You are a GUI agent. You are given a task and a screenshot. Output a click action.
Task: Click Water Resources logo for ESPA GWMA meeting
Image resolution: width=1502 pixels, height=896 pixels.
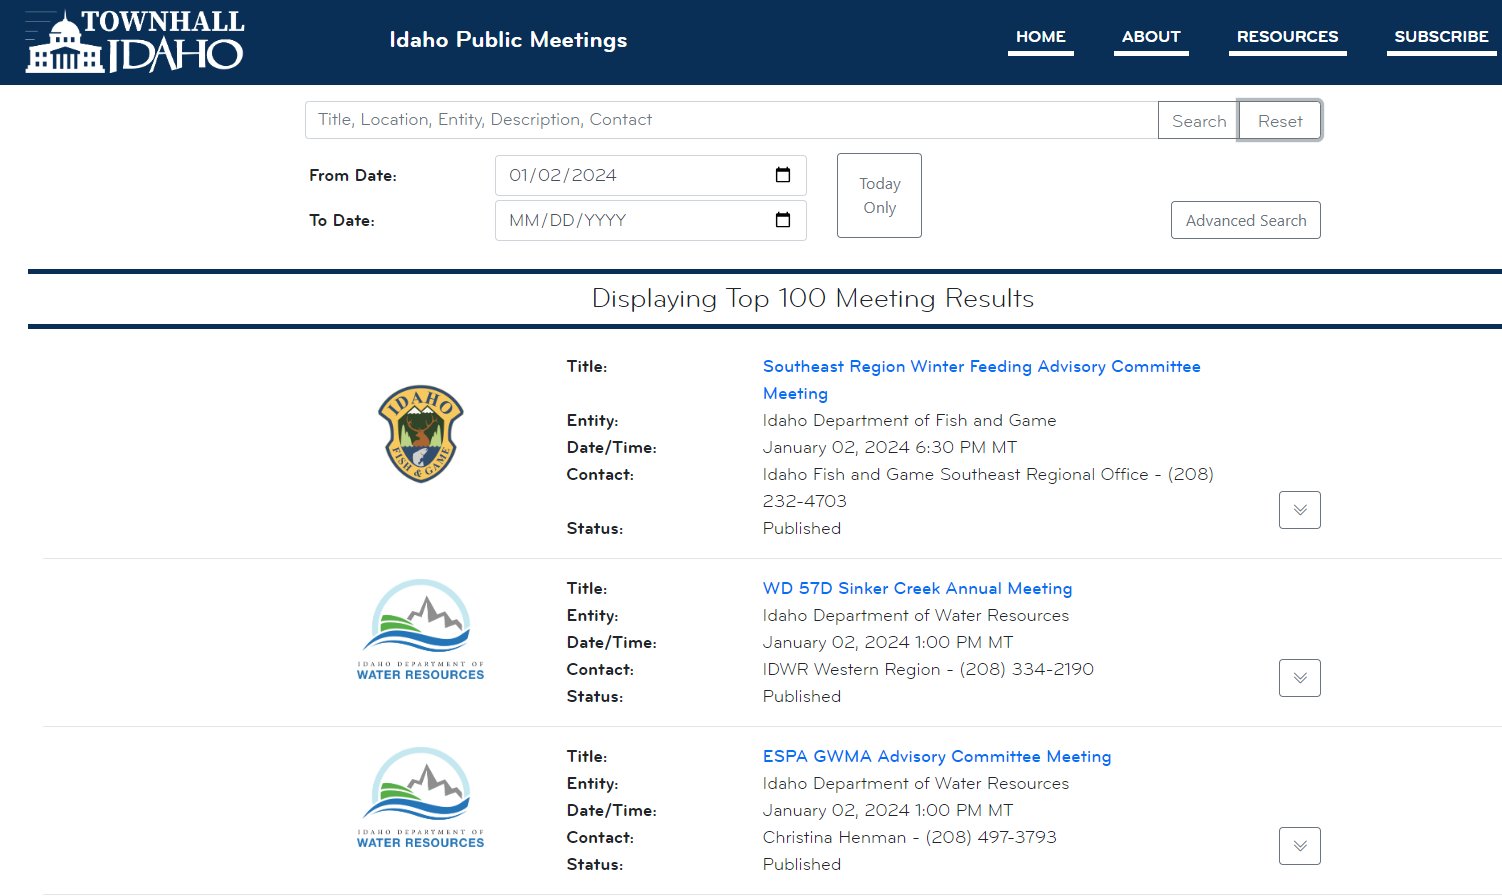420,798
